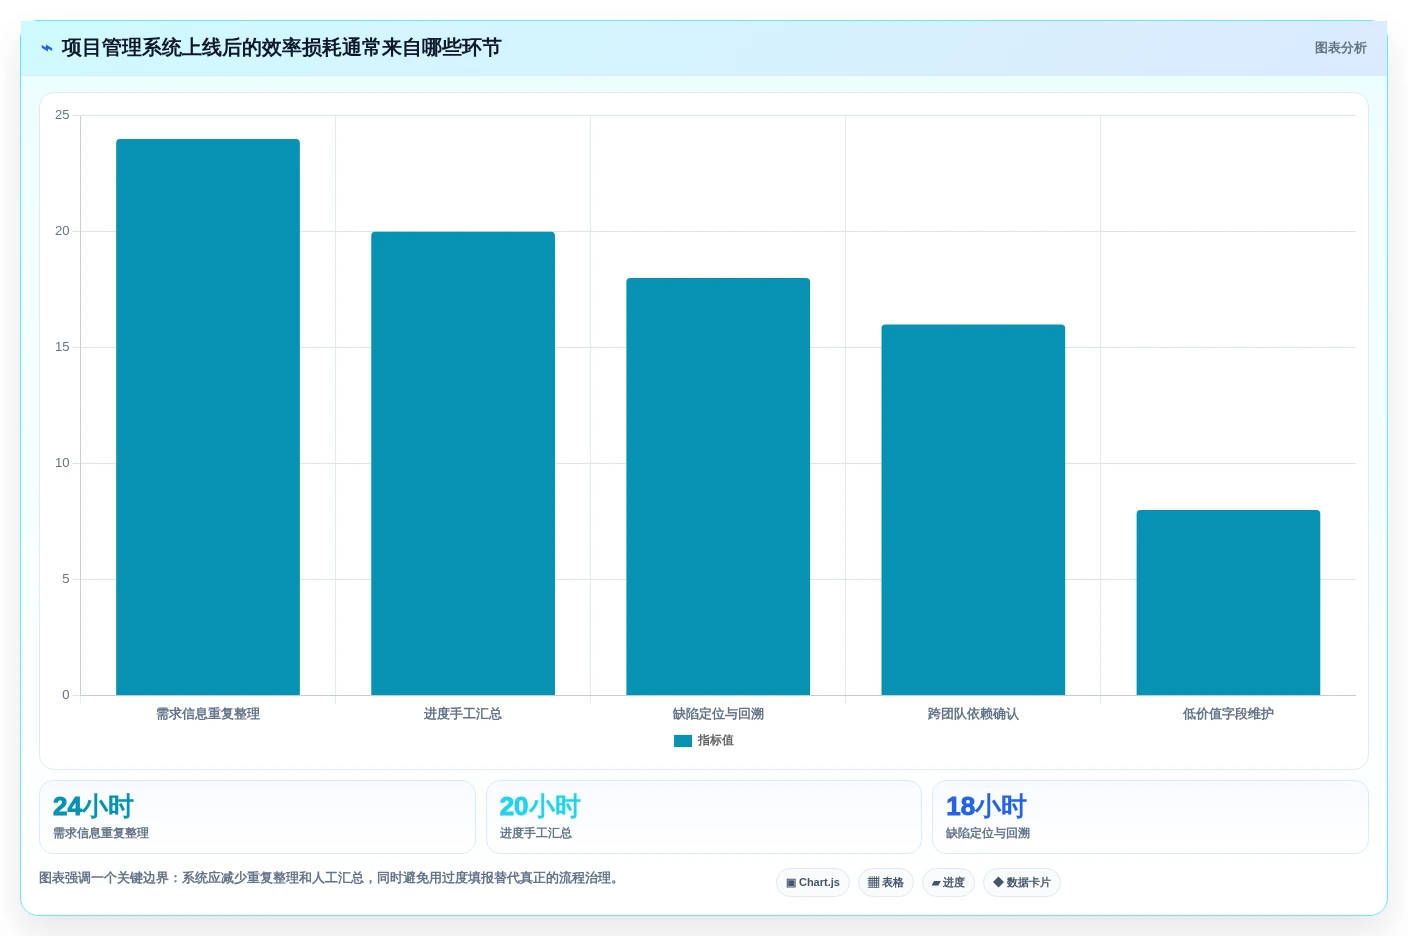Click the bar icon in 进度 chip

[936, 883]
